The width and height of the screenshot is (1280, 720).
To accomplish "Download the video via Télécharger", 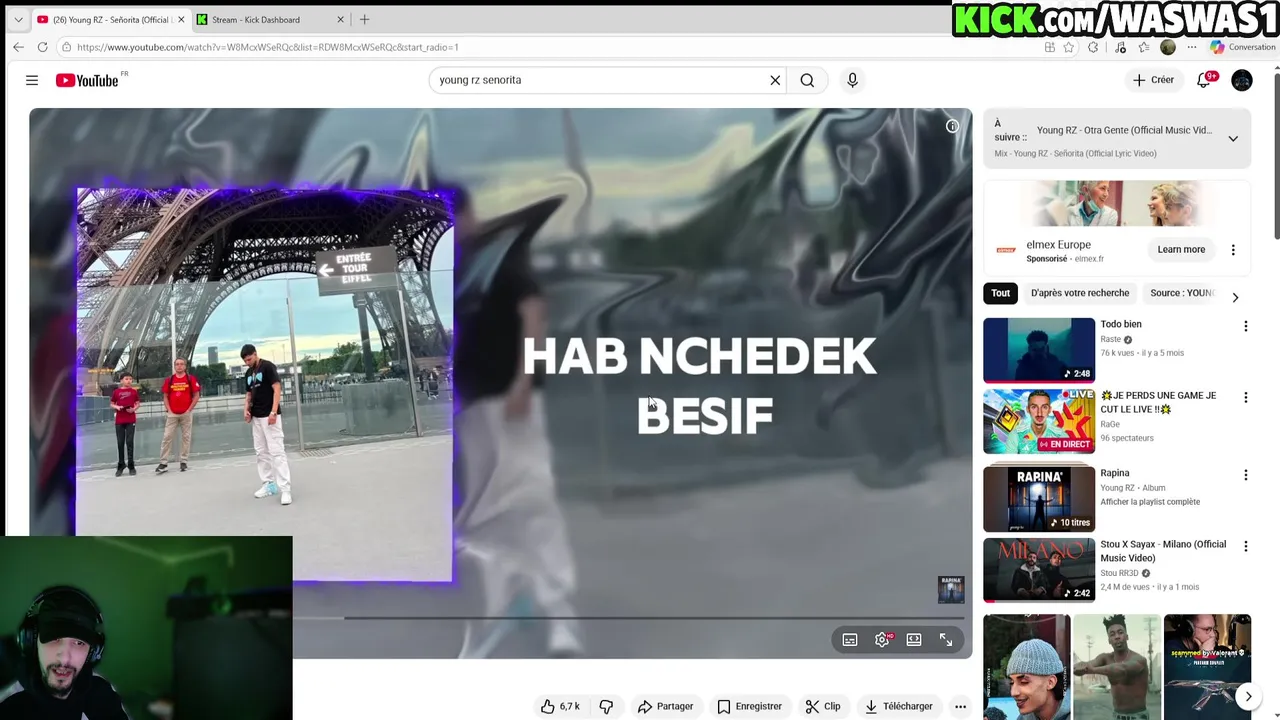I will click(899, 706).
